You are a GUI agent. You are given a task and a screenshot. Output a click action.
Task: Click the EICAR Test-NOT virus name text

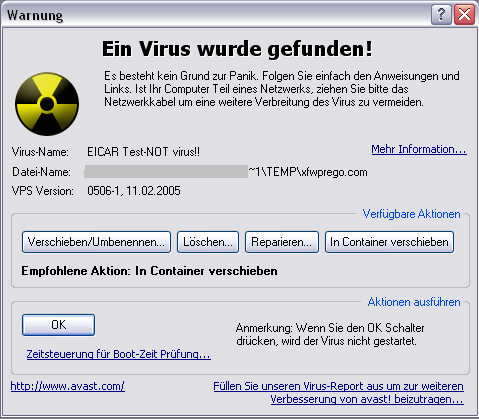[144, 152]
